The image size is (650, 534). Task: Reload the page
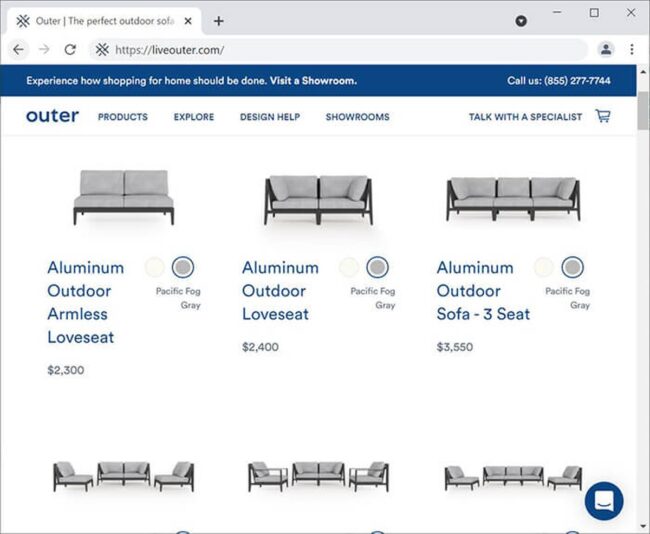pyautogui.click(x=70, y=50)
